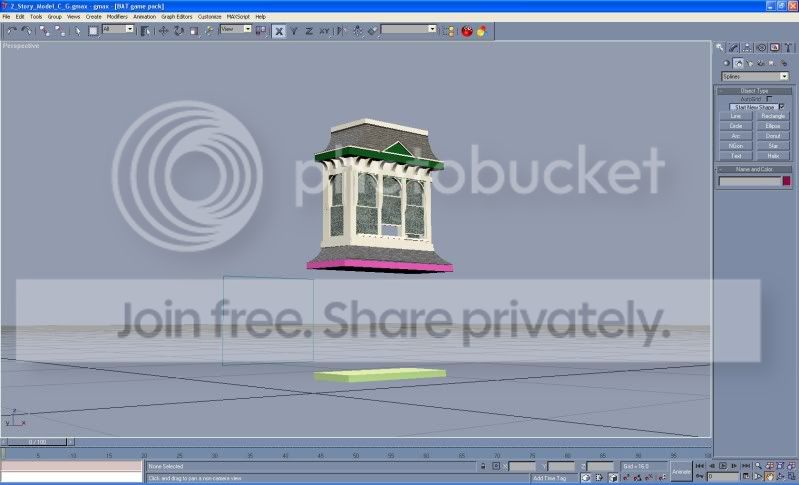Click the Ellipse shape button

[773, 126]
